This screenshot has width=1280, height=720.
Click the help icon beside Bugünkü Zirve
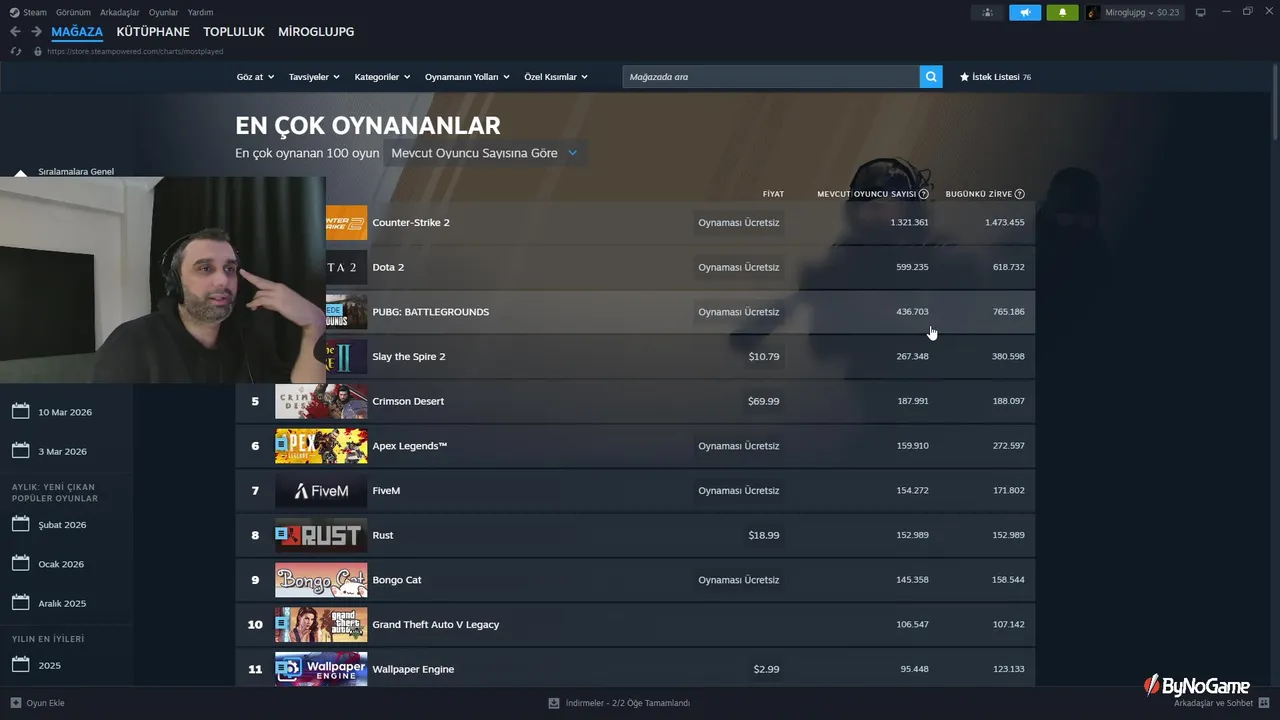pyautogui.click(x=1020, y=194)
